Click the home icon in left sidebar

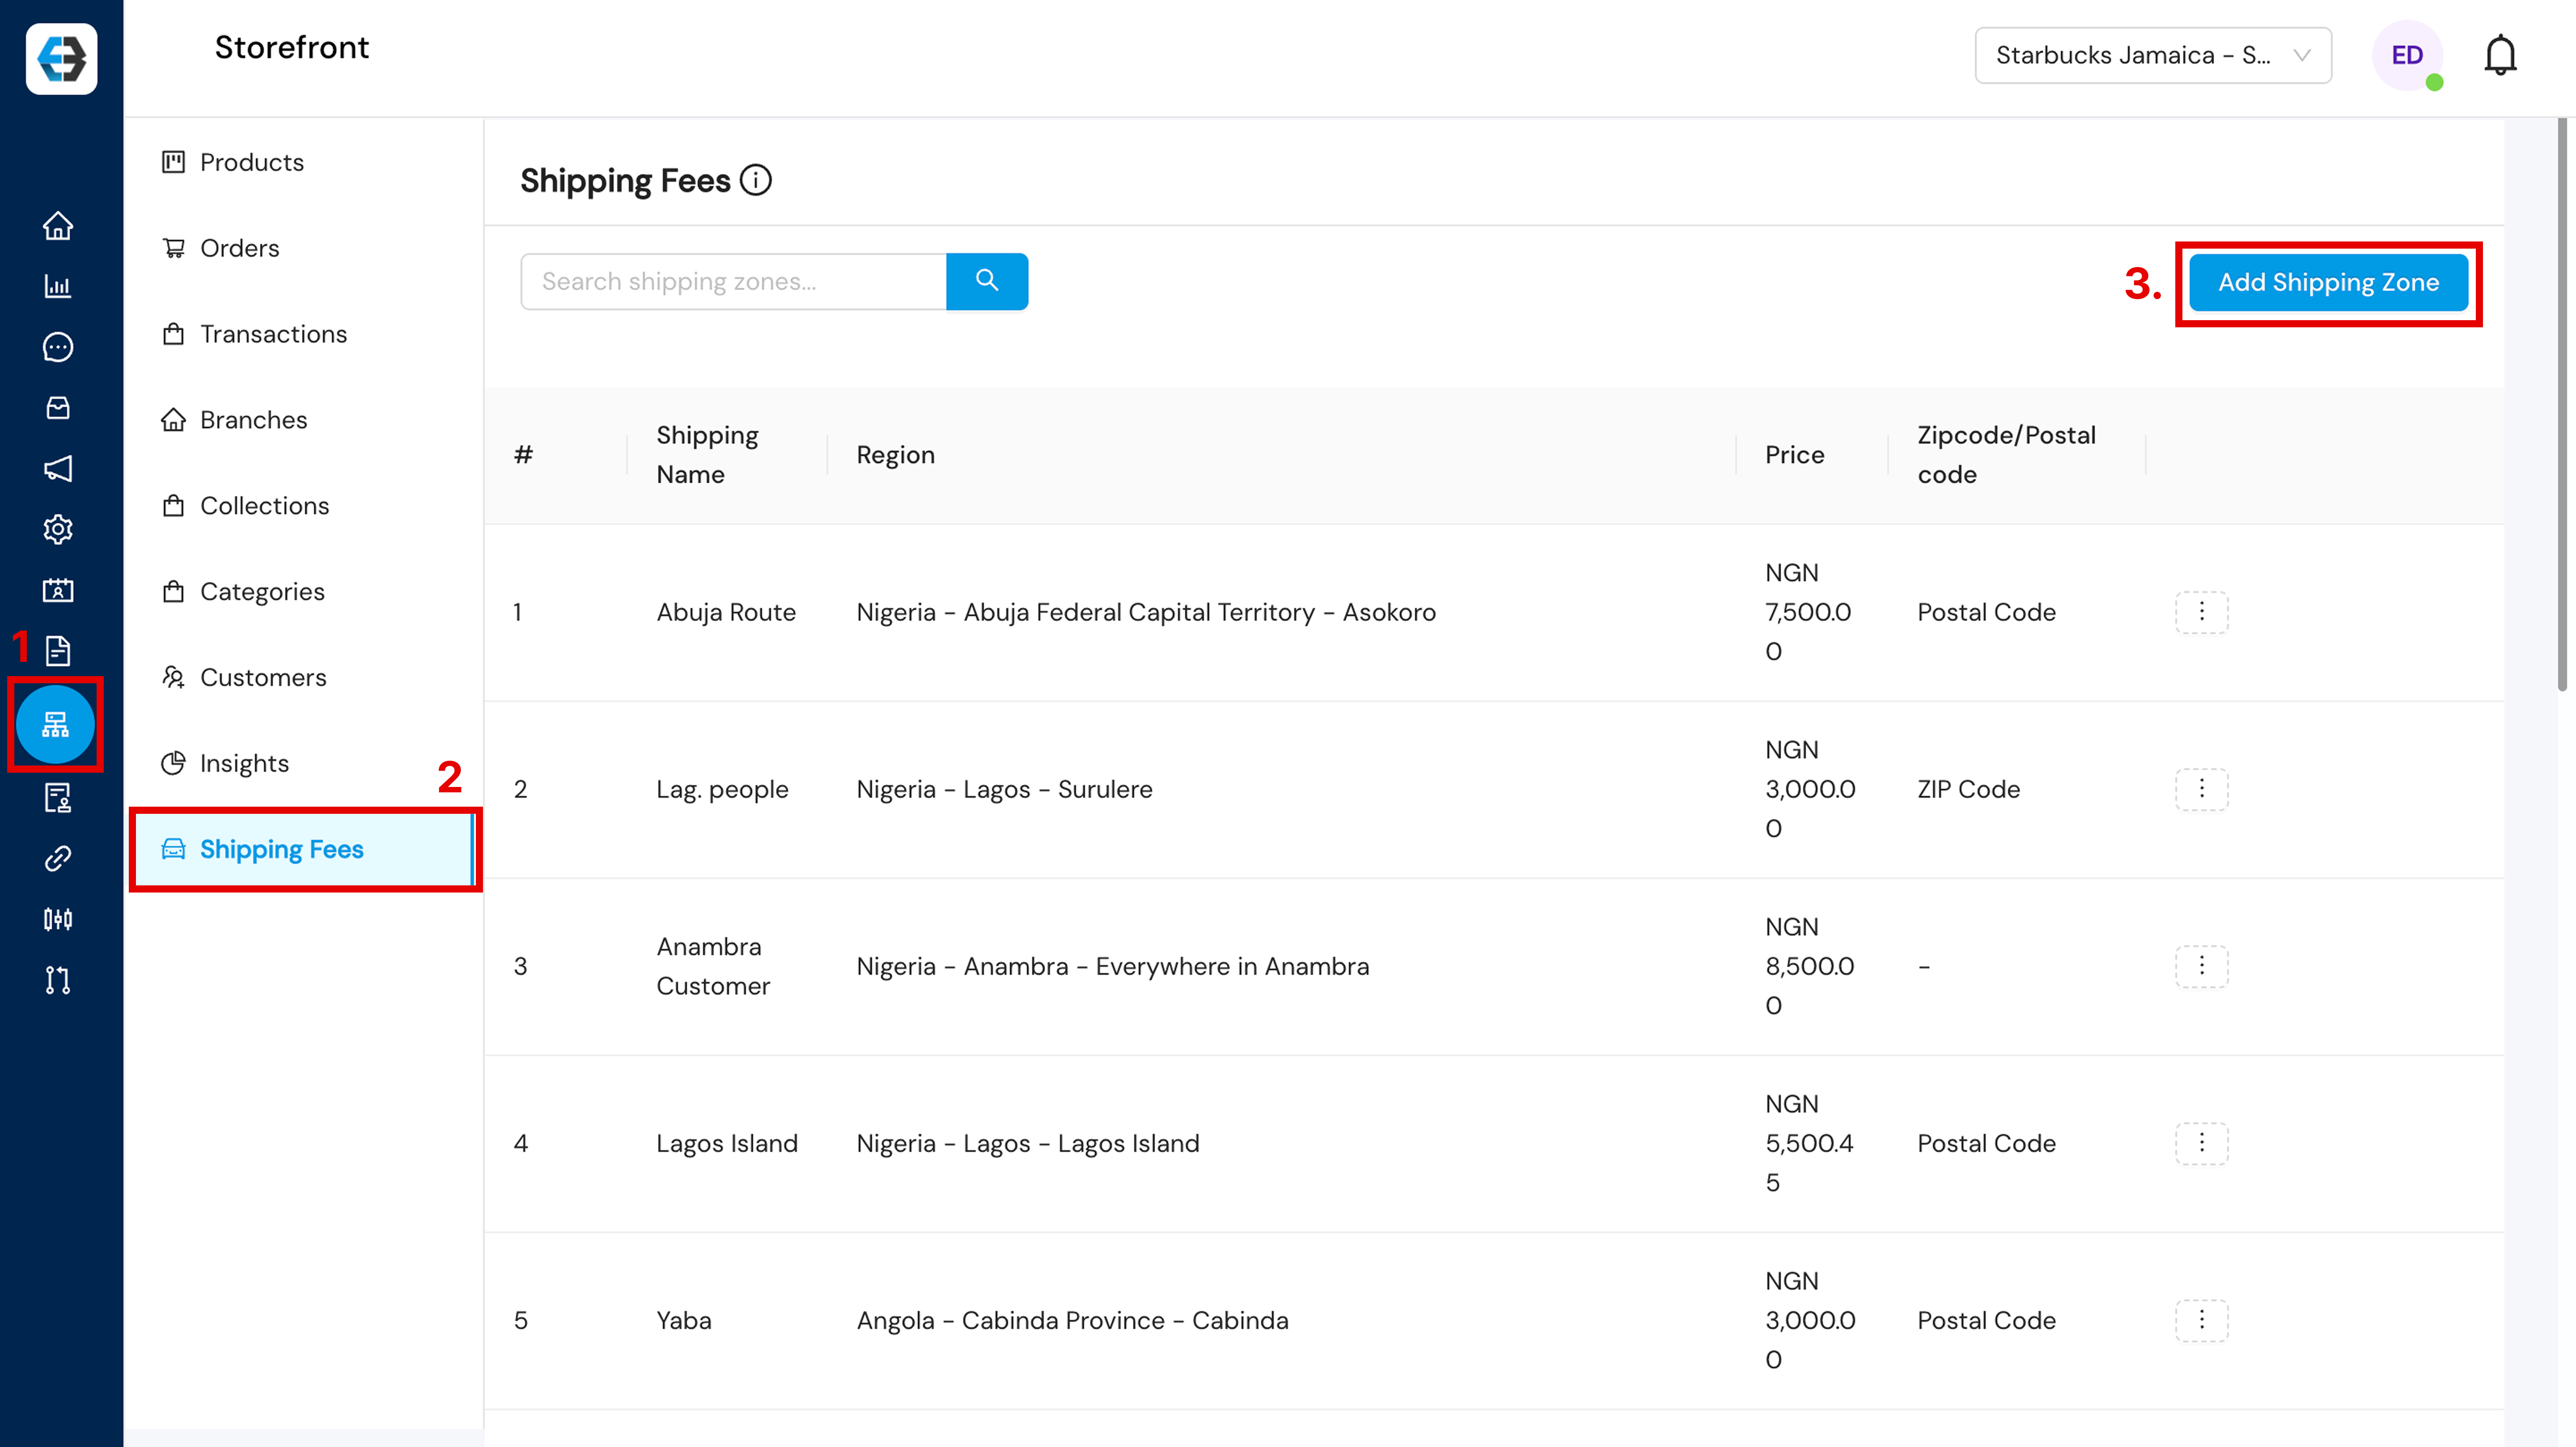[58, 226]
